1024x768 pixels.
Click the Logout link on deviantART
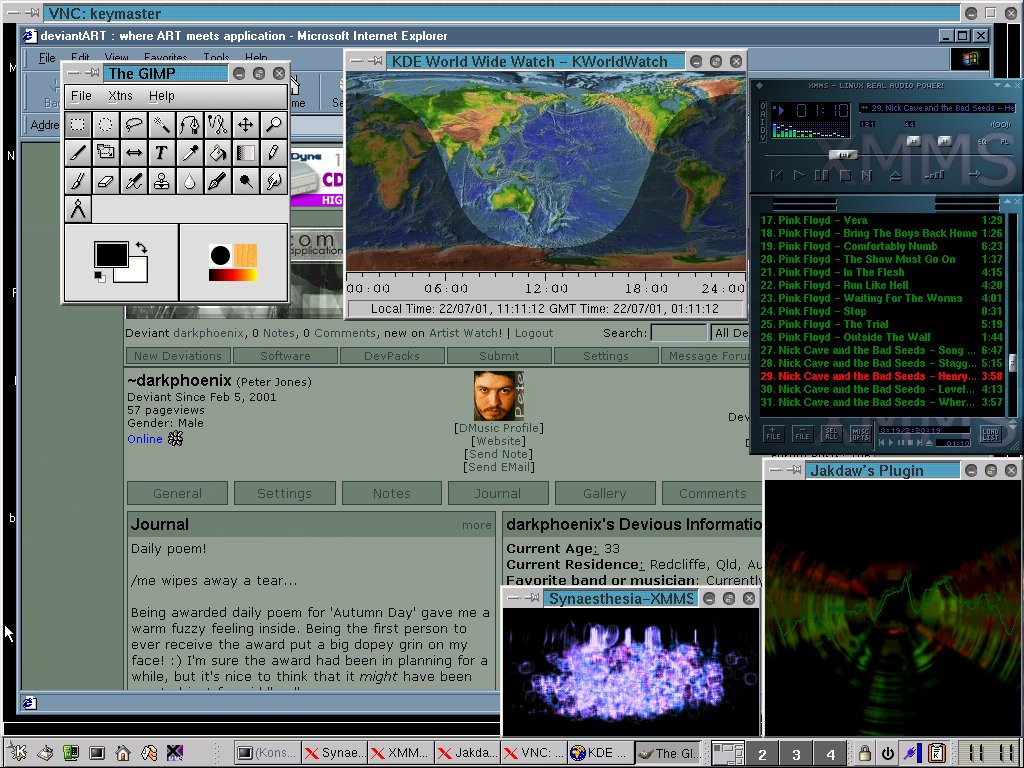pos(534,333)
